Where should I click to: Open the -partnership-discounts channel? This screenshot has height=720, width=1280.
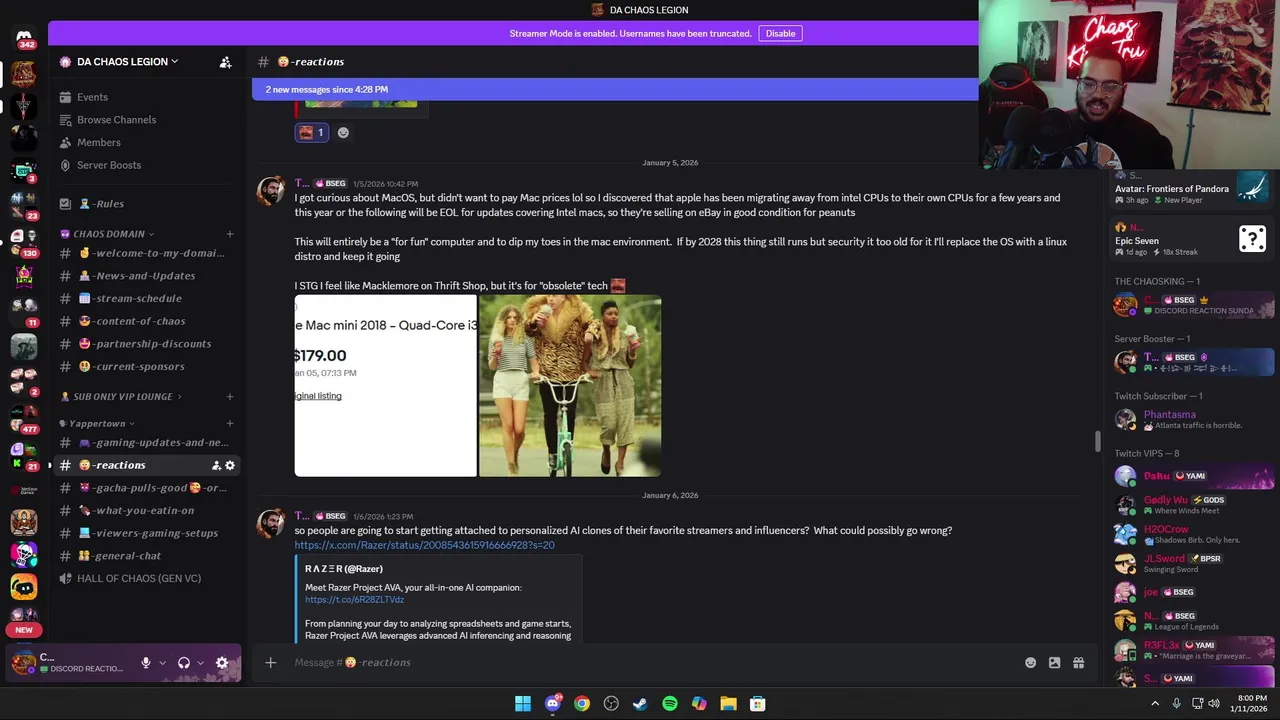click(x=147, y=344)
